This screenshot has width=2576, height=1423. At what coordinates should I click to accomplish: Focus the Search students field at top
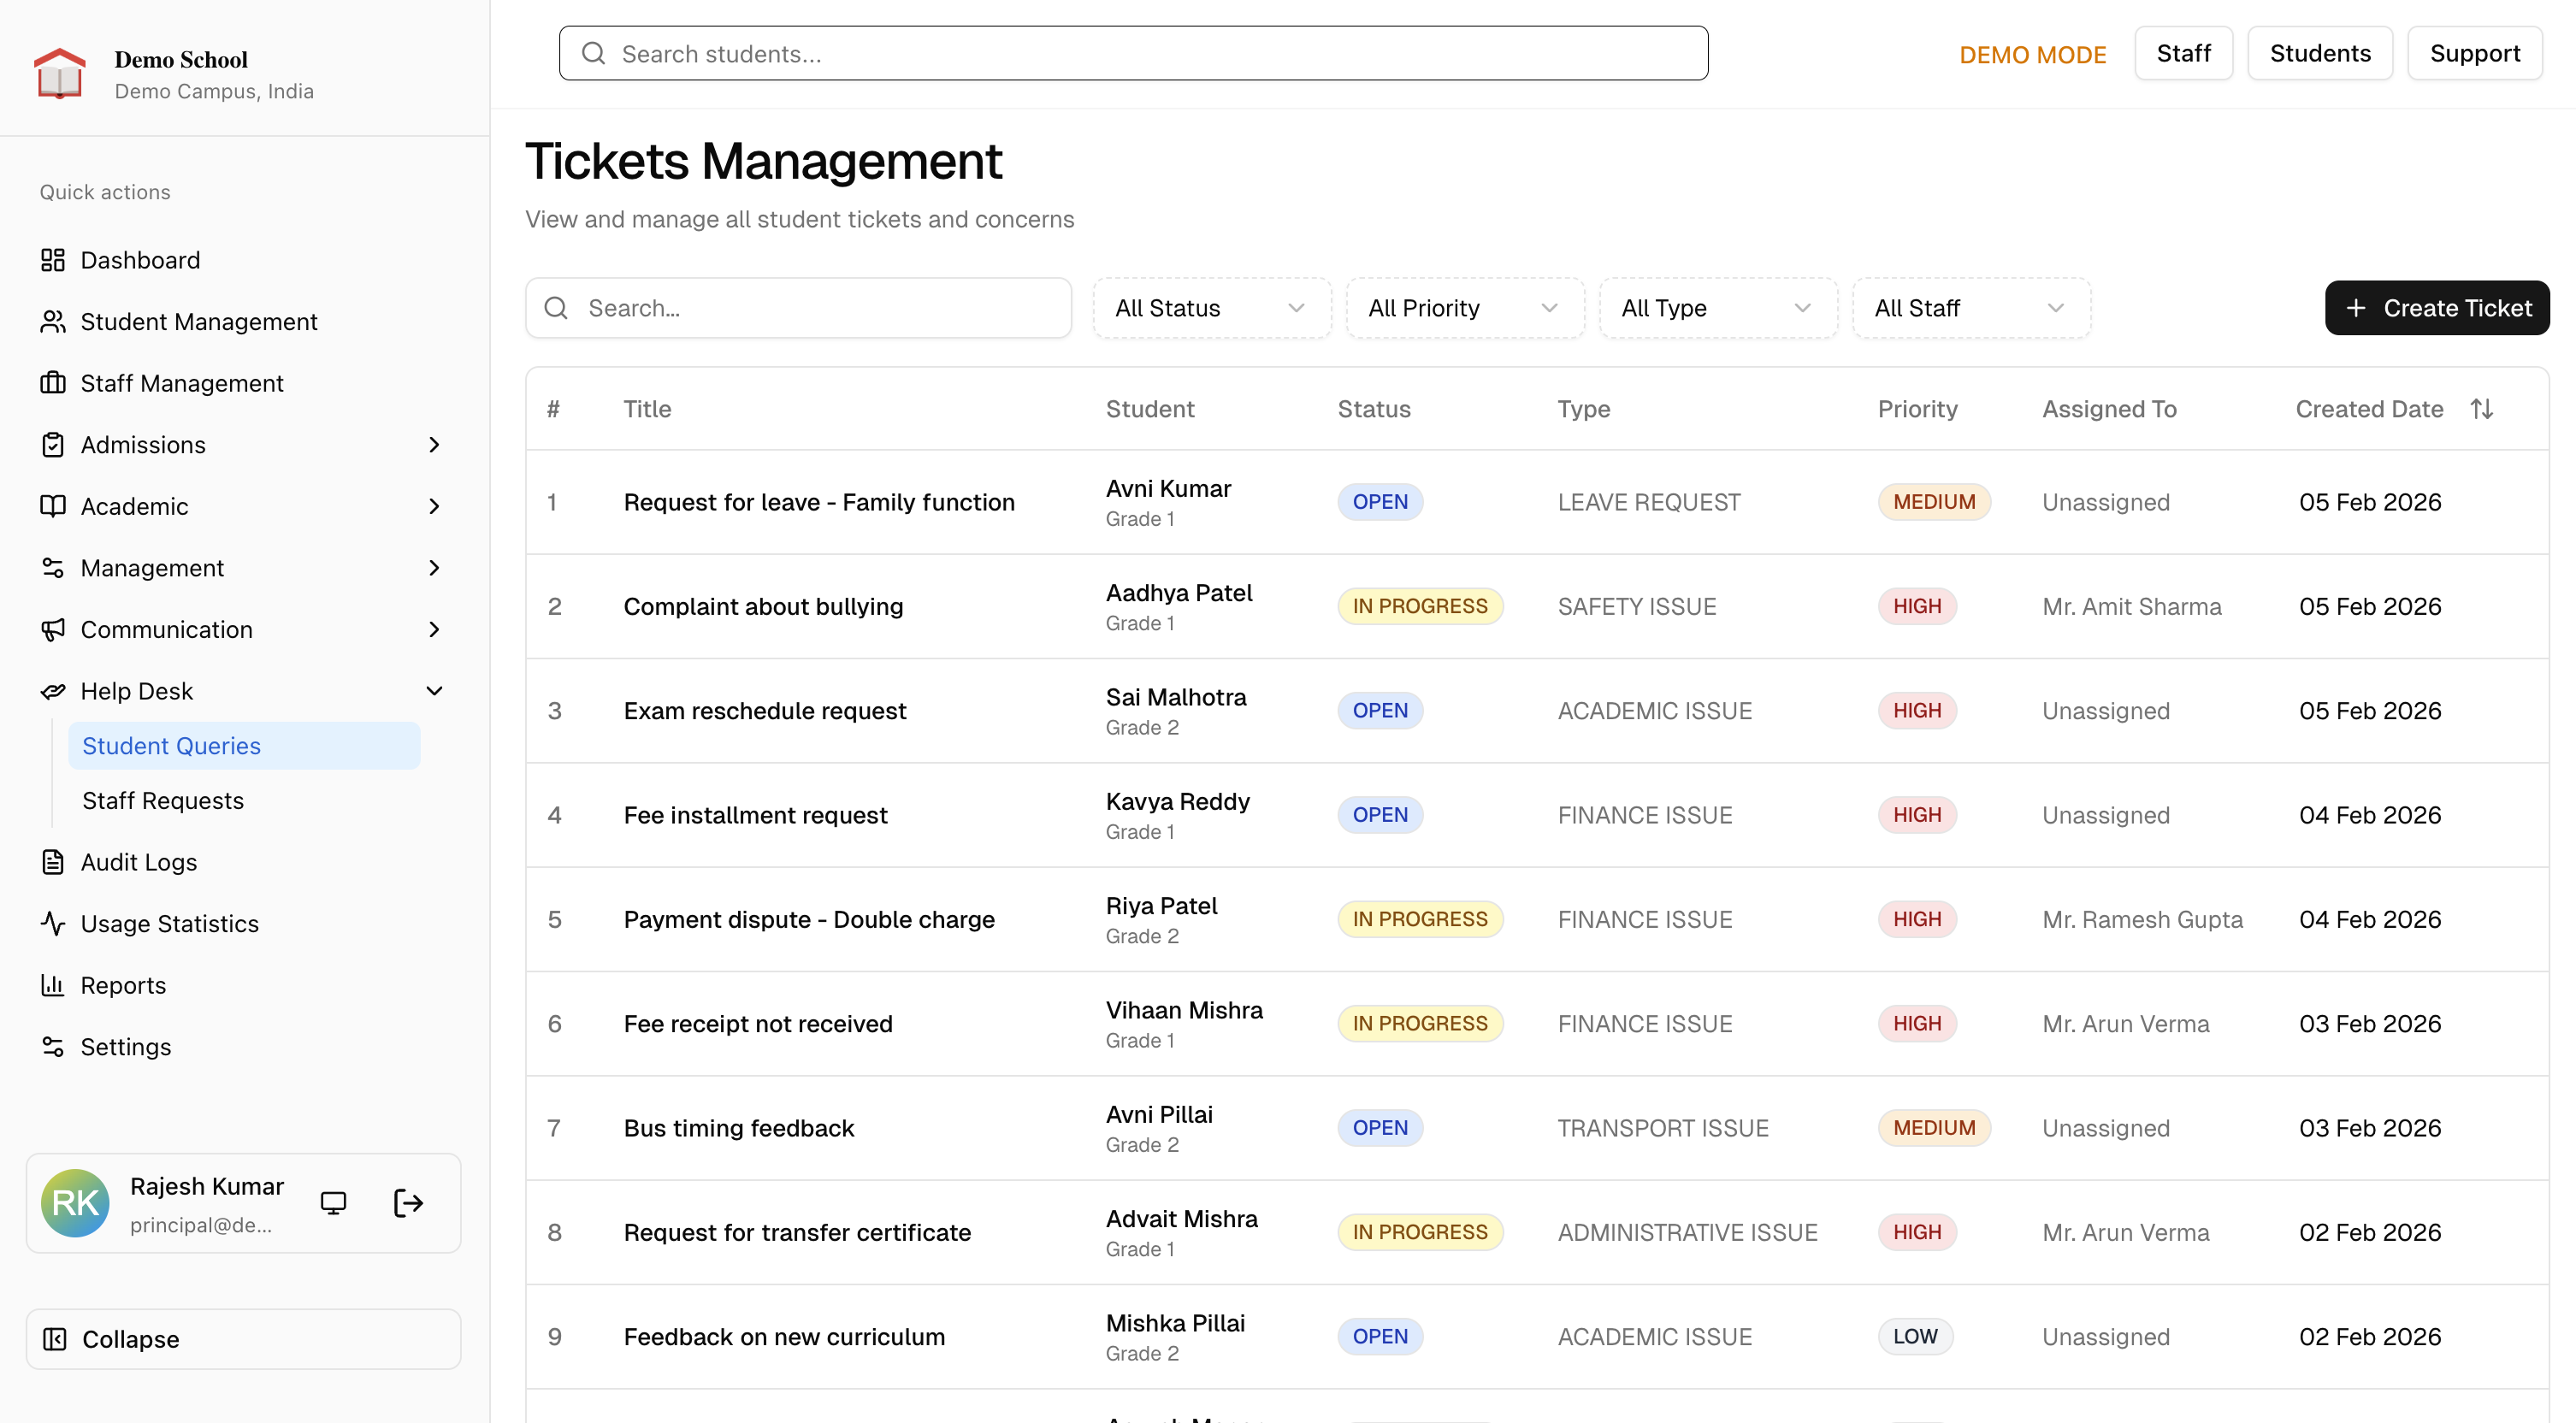click(x=1133, y=53)
